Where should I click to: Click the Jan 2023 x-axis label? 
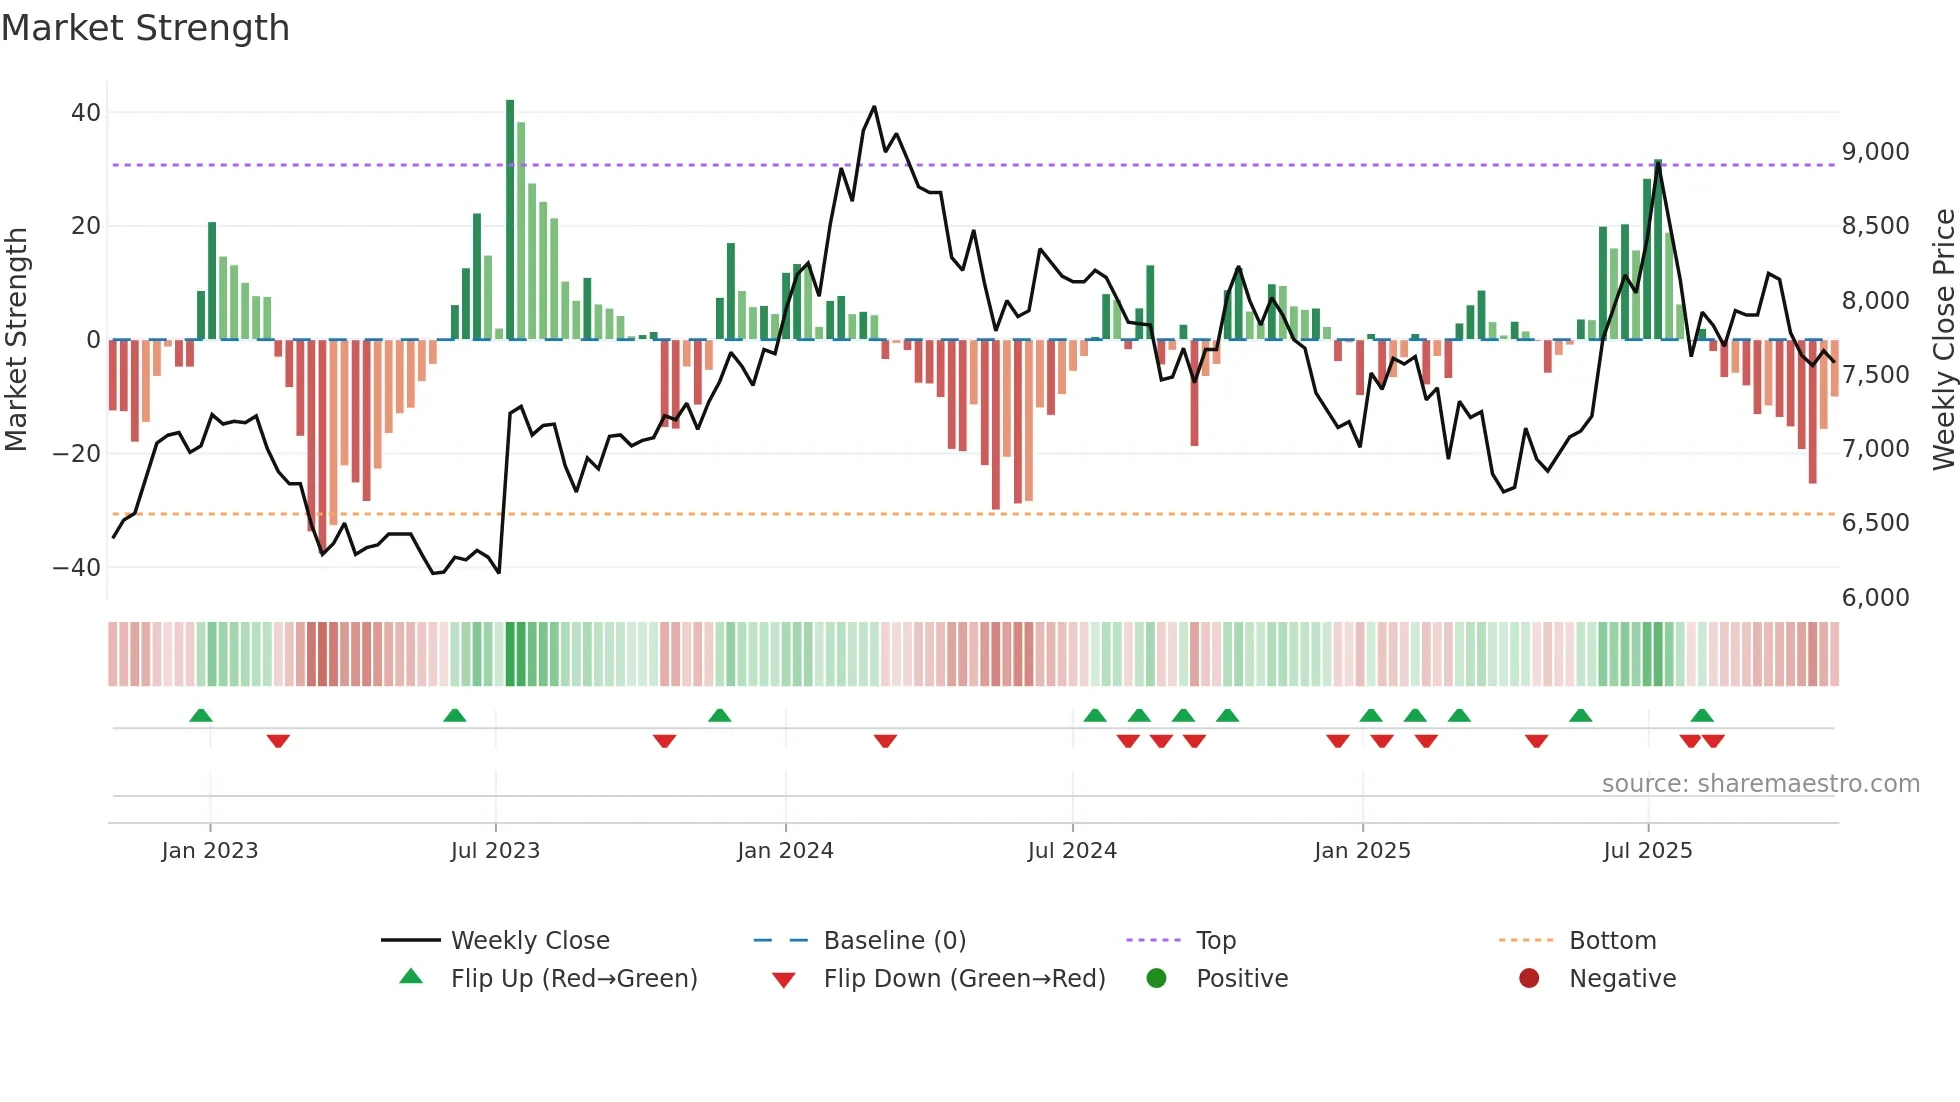(x=210, y=851)
